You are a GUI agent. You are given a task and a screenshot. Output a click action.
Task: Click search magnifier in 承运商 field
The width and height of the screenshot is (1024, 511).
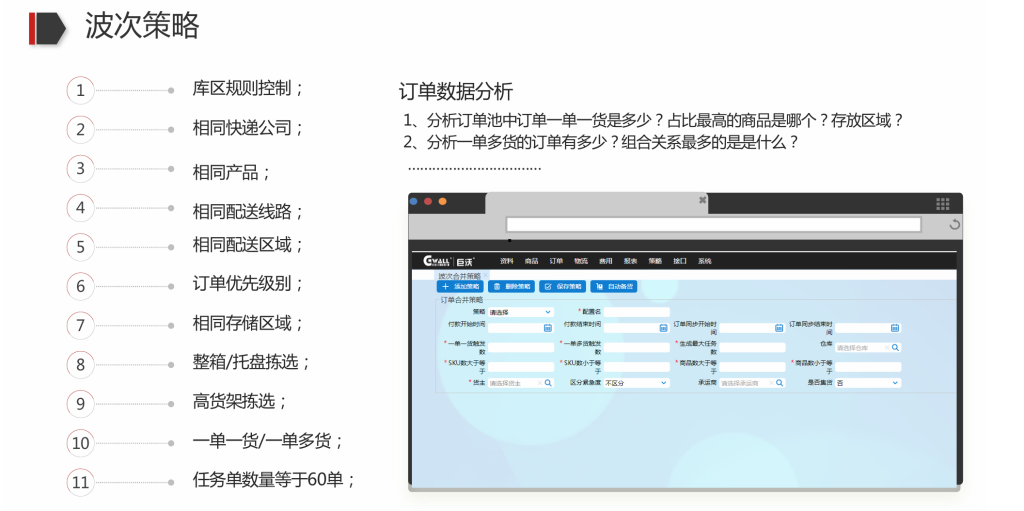pyautogui.click(x=779, y=383)
